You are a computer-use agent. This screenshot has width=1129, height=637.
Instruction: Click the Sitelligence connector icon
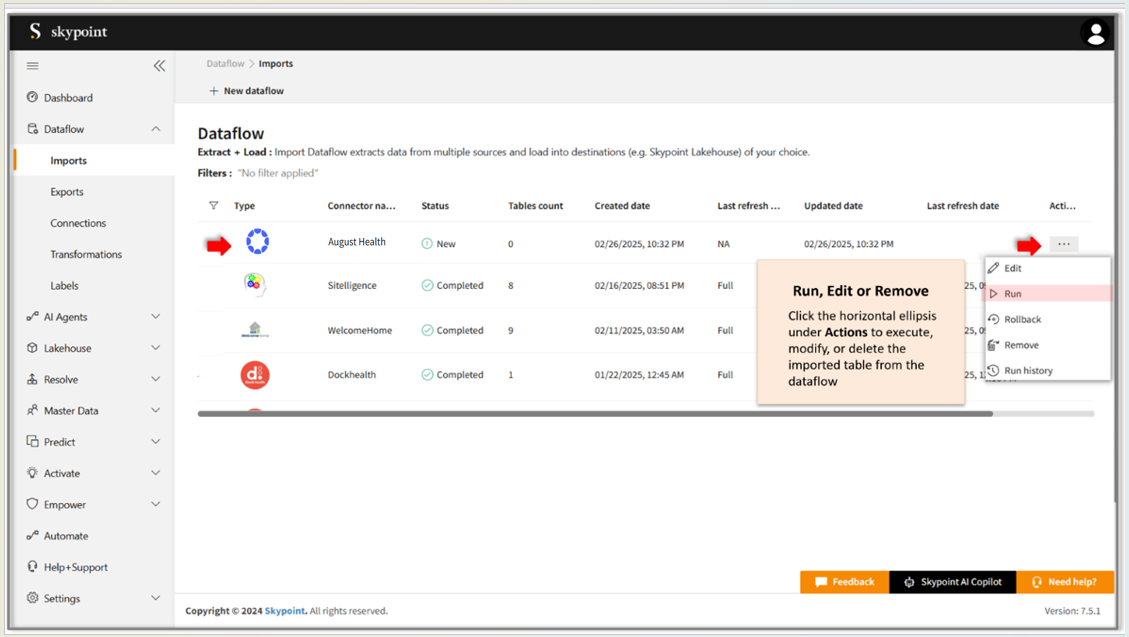click(x=255, y=285)
